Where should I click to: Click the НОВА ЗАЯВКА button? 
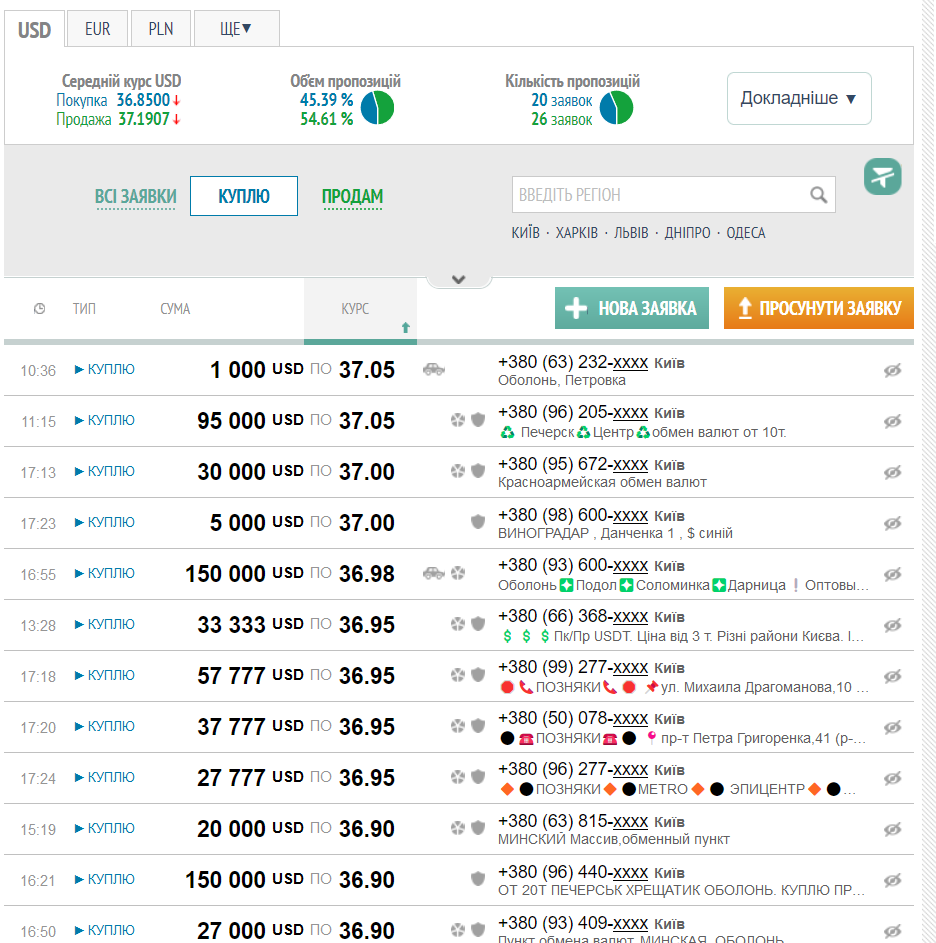[632, 308]
